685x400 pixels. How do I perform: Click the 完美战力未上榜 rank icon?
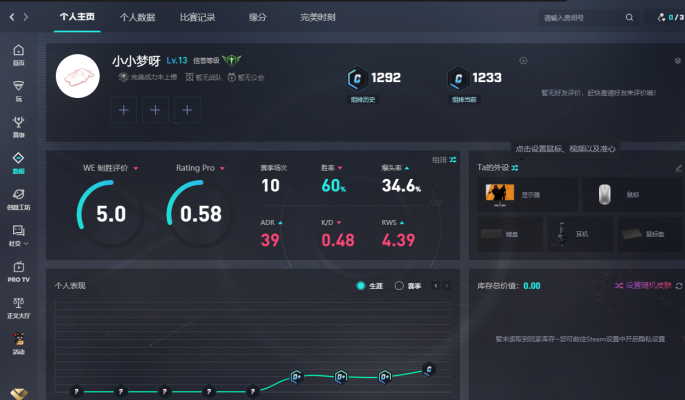(124, 77)
